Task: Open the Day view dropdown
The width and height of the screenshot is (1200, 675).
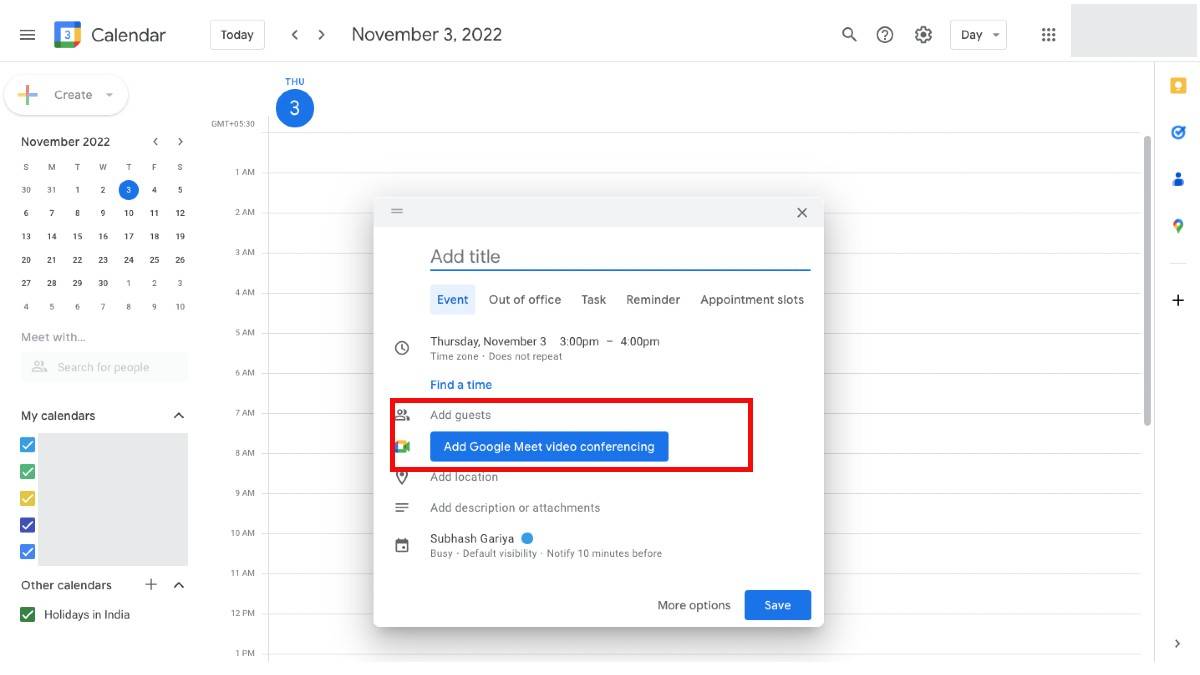Action: coord(977,35)
